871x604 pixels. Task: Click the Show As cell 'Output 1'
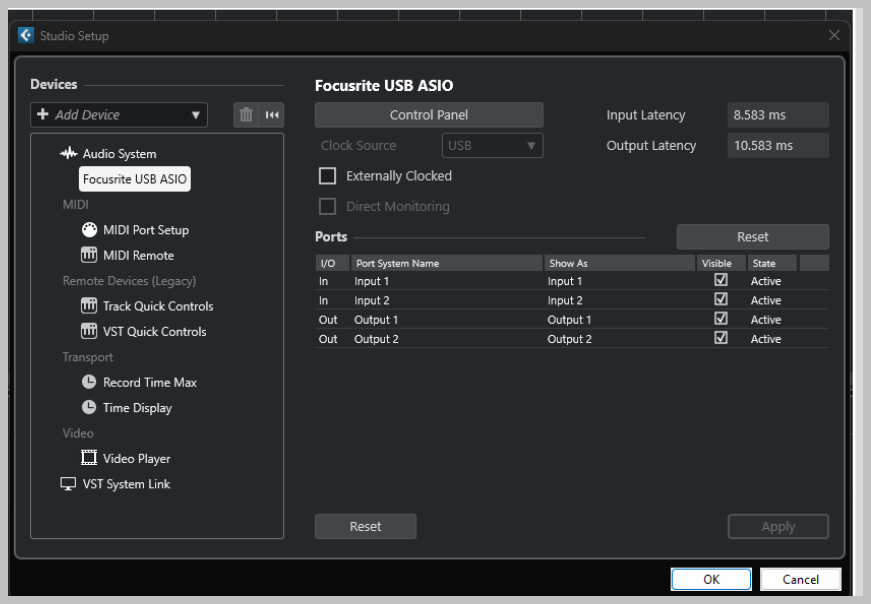[569, 320]
